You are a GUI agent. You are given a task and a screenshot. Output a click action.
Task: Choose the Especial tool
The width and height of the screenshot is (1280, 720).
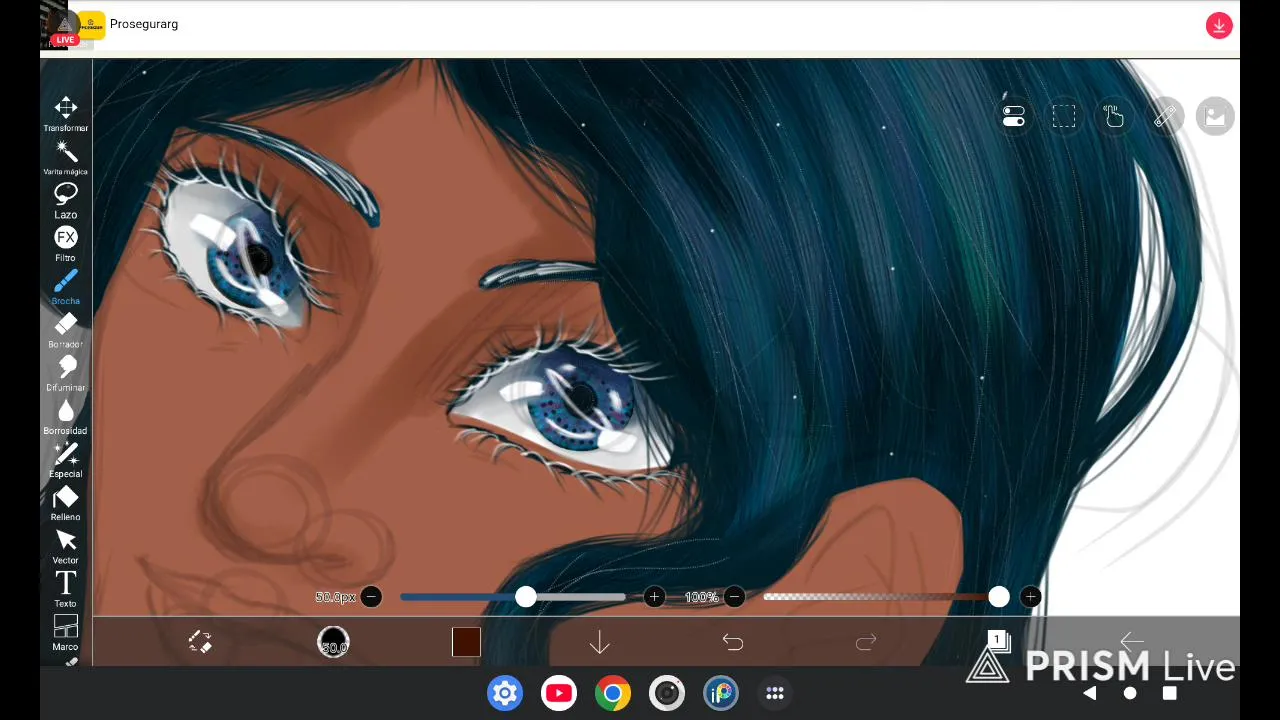coord(66,459)
